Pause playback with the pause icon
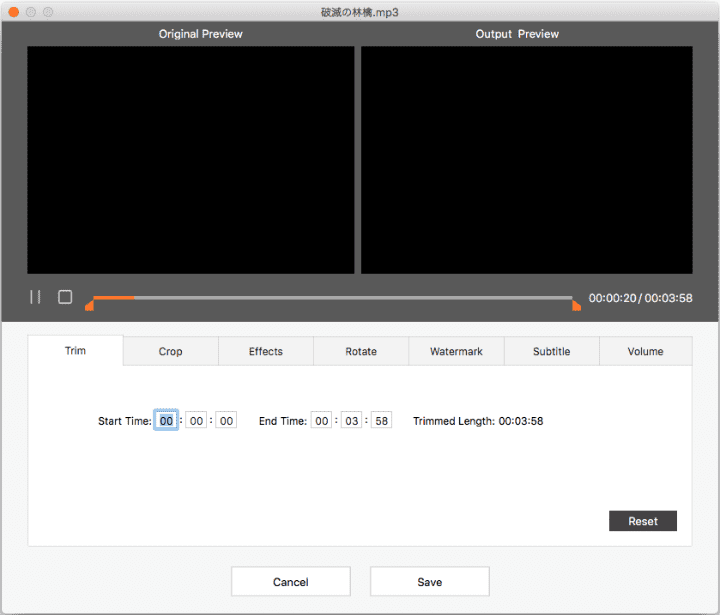Screen dimensions: 720x615 pyautogui.click(x=35, y=297)
